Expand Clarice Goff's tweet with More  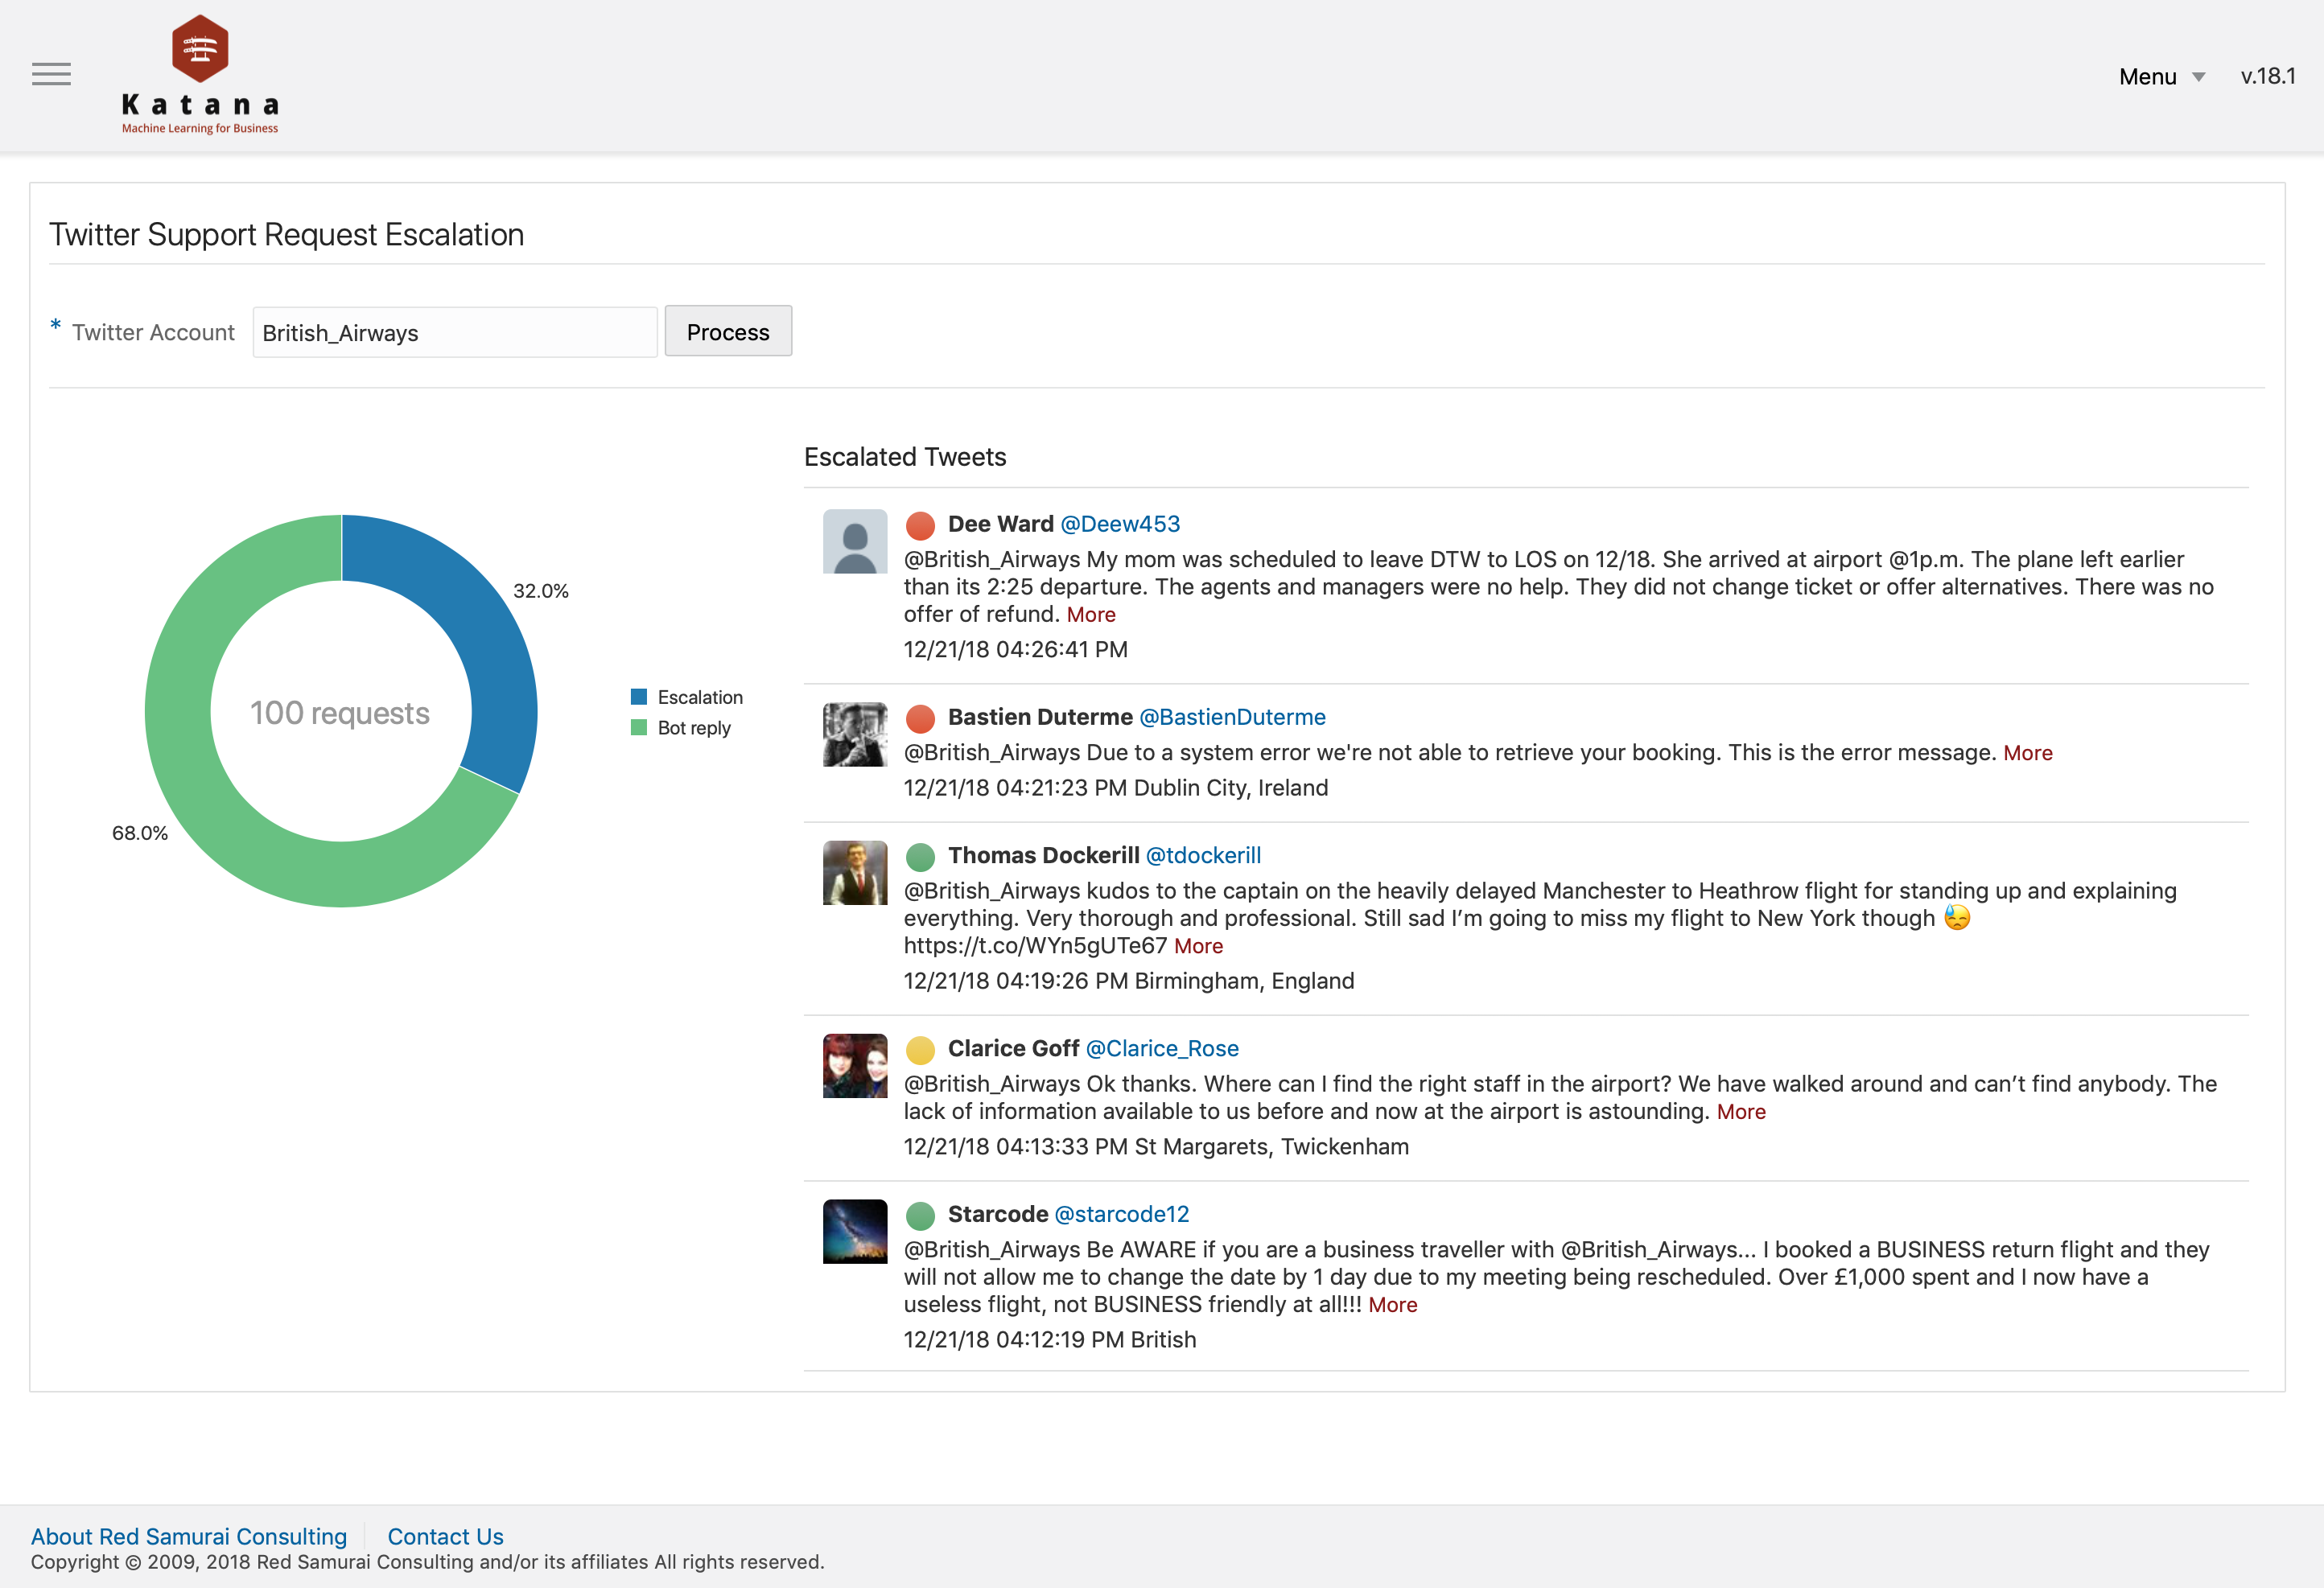(x=1740, y=1112)
